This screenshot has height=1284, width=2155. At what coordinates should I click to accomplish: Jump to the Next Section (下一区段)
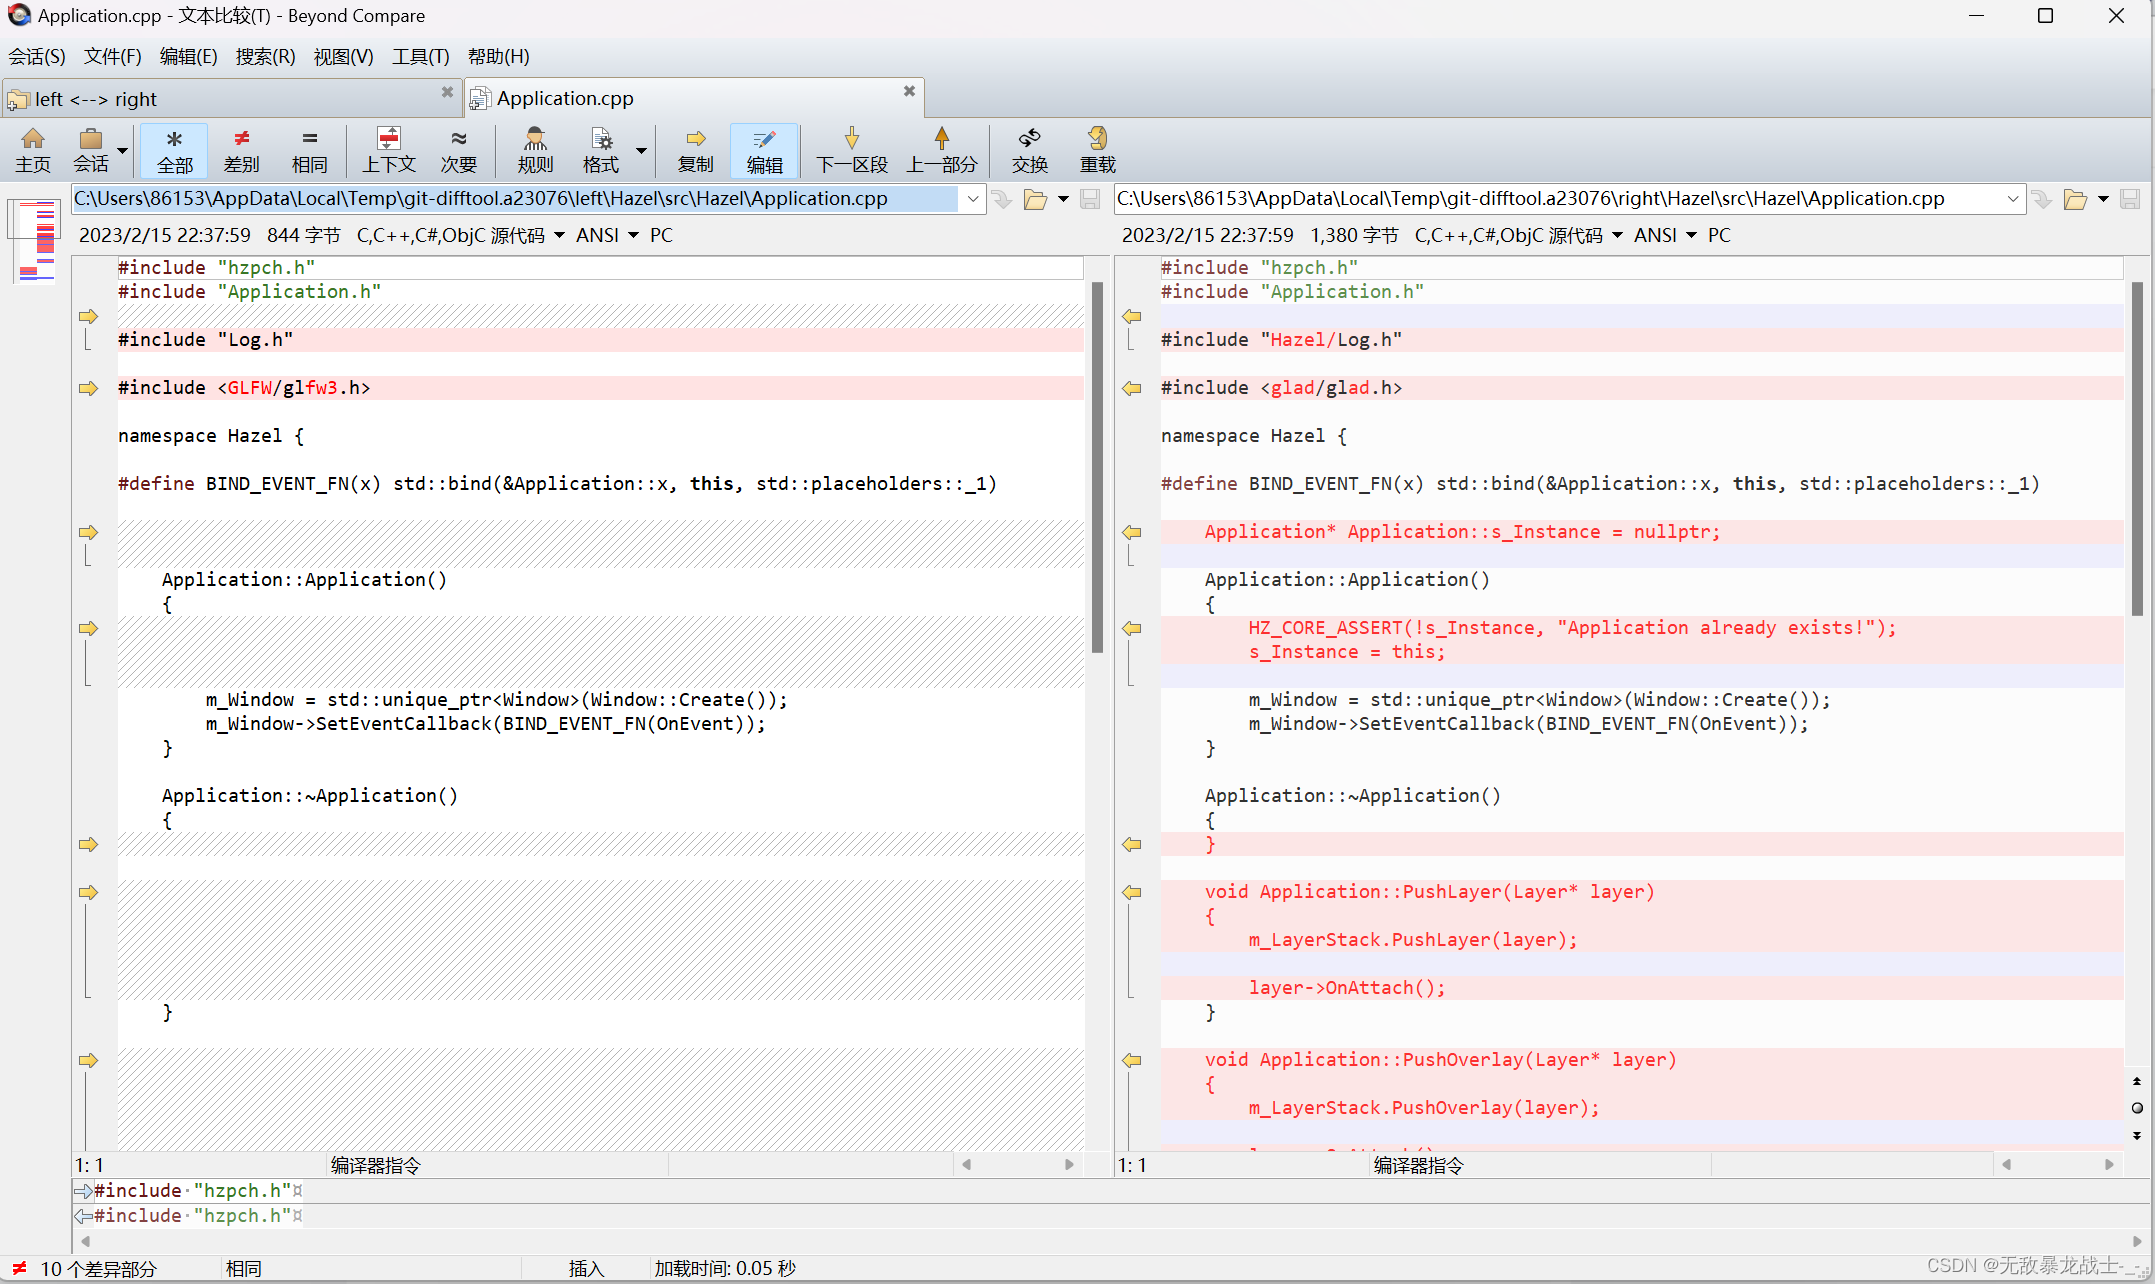coord(851,150)
